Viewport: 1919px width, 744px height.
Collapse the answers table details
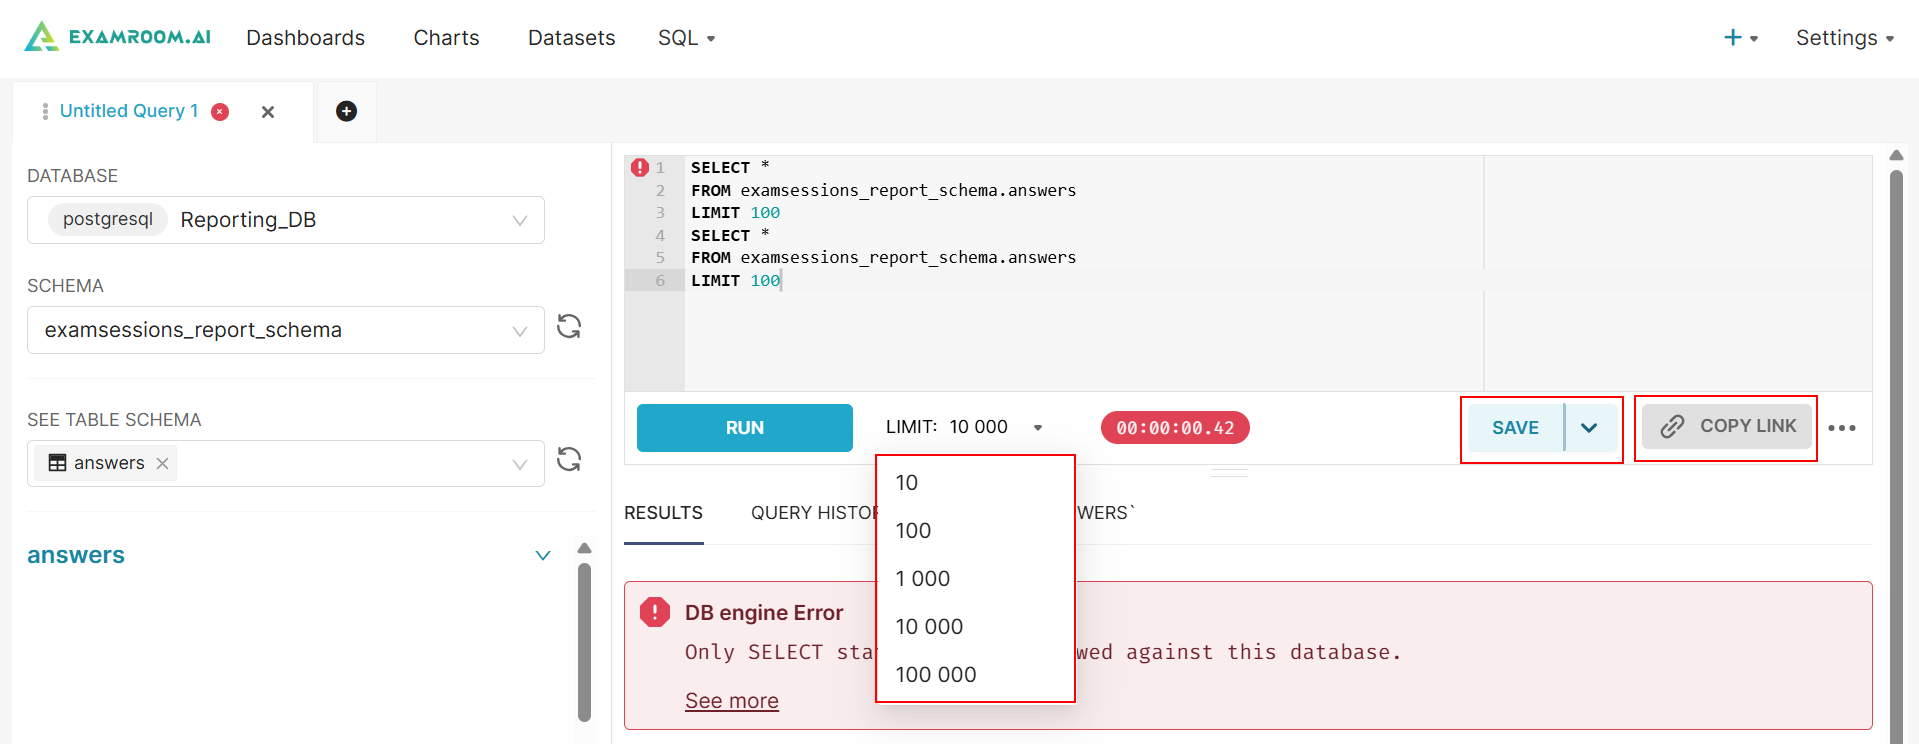pyautogui.click(x=543, y=556)
